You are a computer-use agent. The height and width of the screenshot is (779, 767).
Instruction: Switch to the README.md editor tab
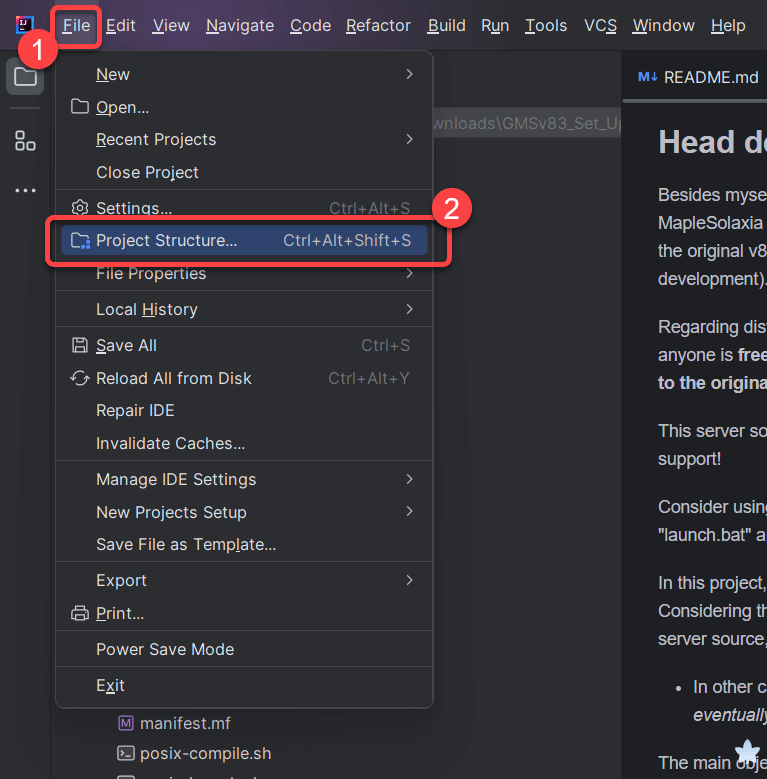(x=698, y=77)
